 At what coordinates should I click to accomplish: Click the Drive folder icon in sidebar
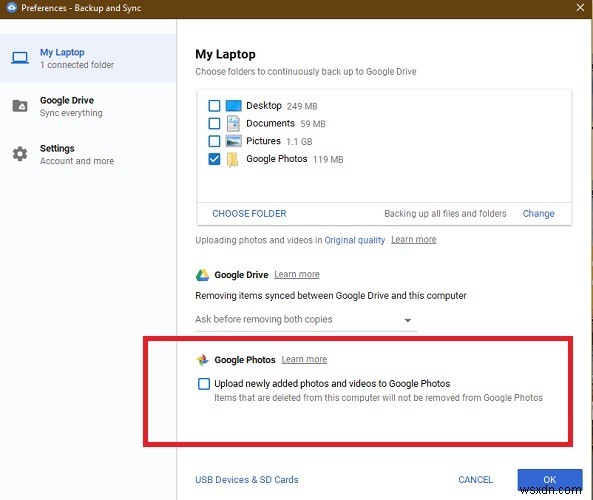(x=20, y=106)
